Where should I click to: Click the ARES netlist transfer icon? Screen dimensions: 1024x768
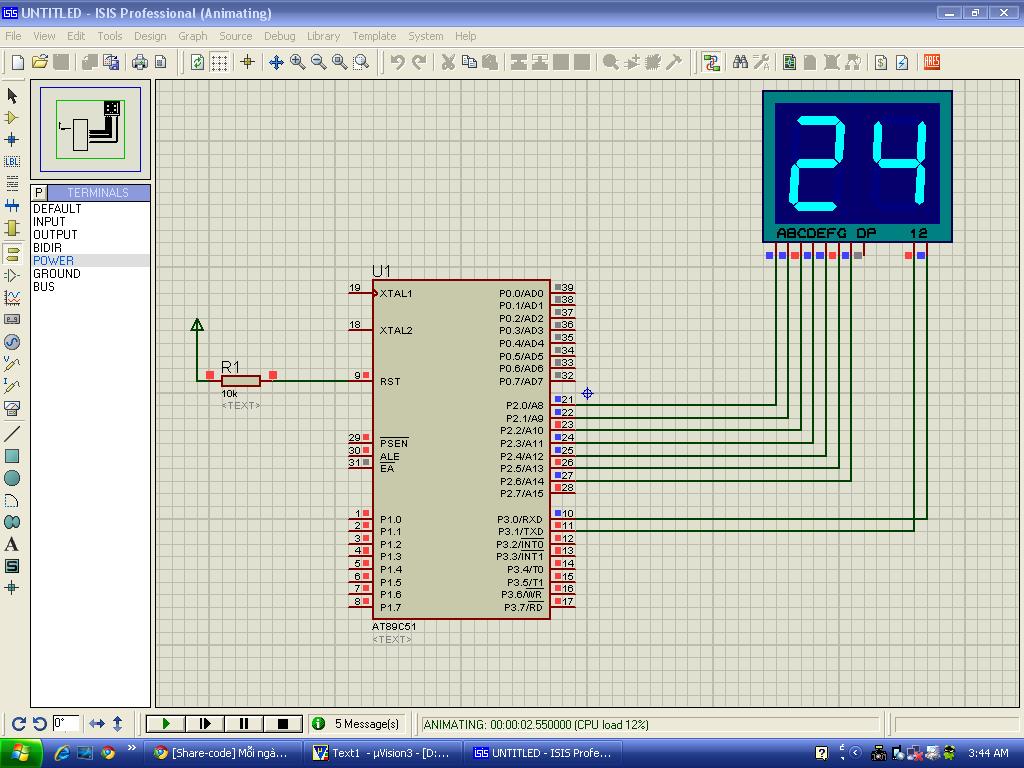(931, 62)
